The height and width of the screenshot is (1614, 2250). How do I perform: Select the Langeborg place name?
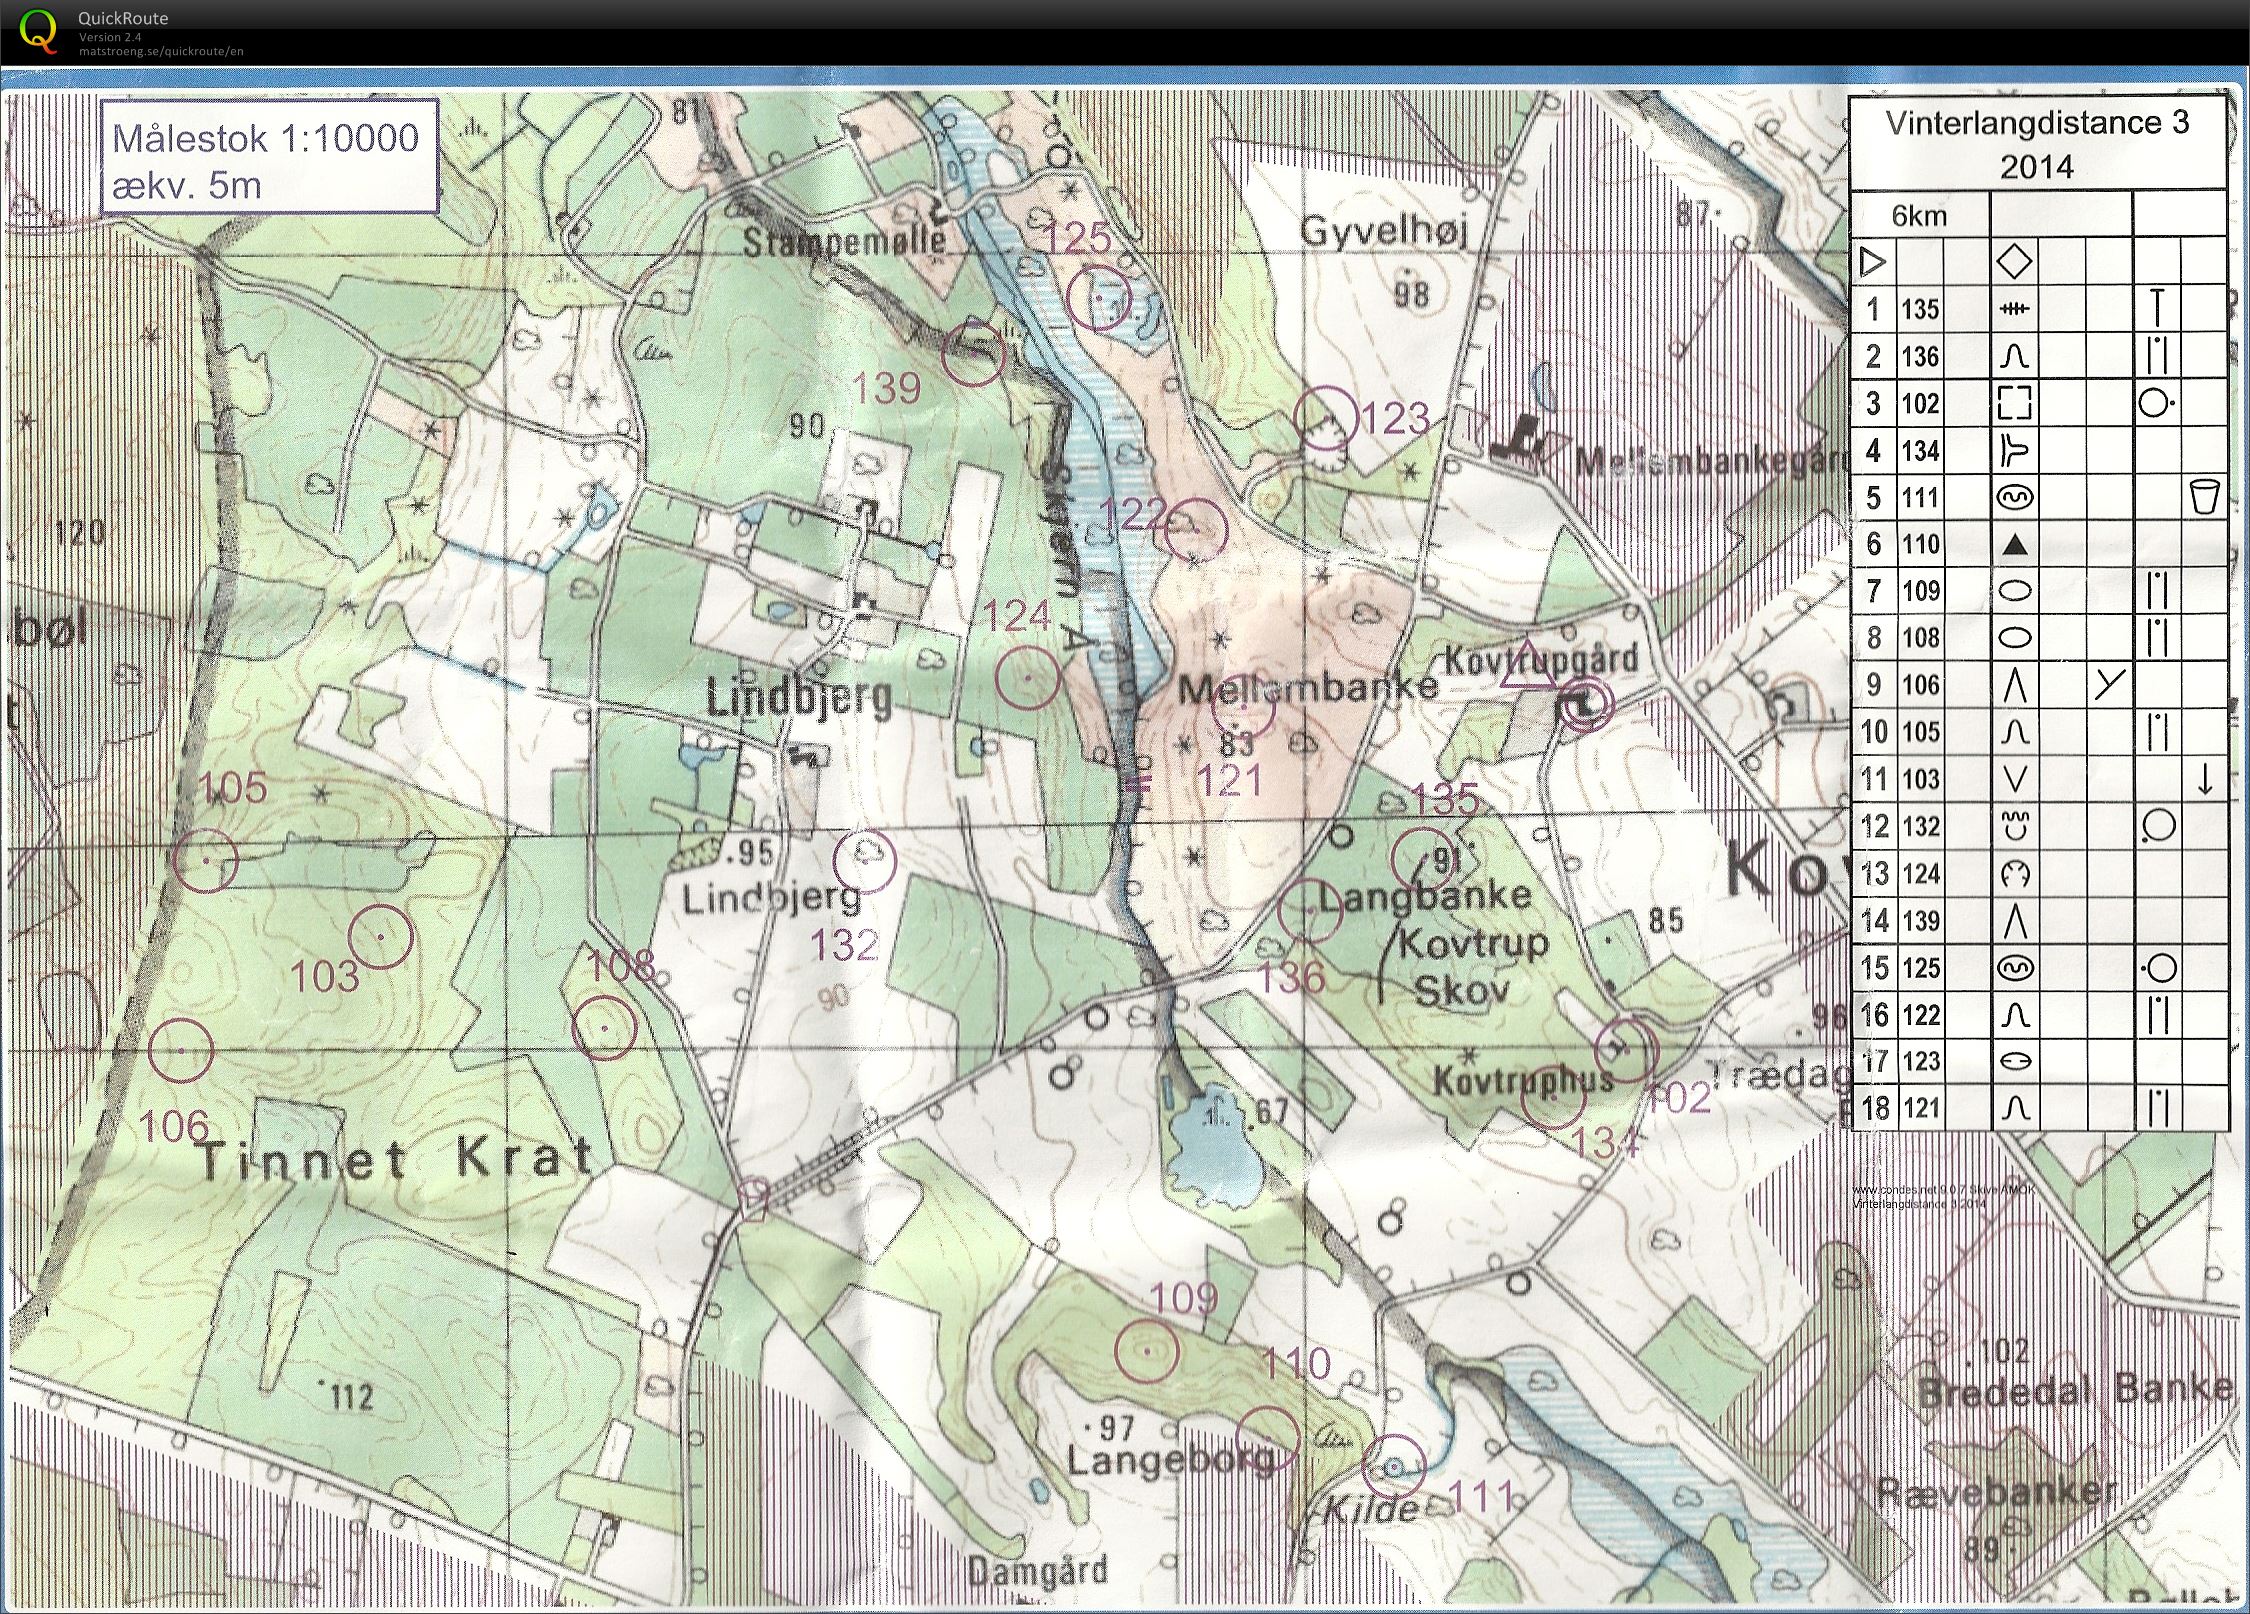pos(1170,1461)
